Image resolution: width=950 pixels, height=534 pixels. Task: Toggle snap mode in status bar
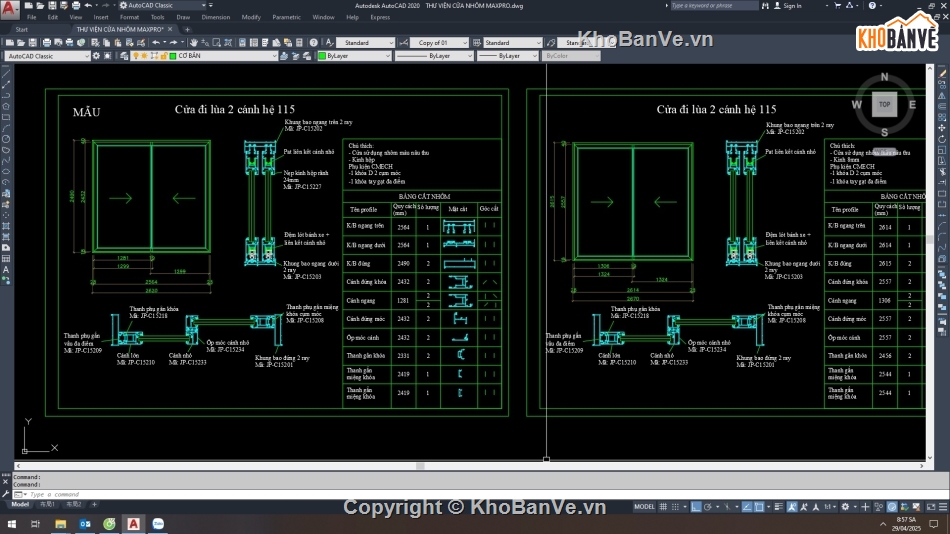(x=675, y=507)
